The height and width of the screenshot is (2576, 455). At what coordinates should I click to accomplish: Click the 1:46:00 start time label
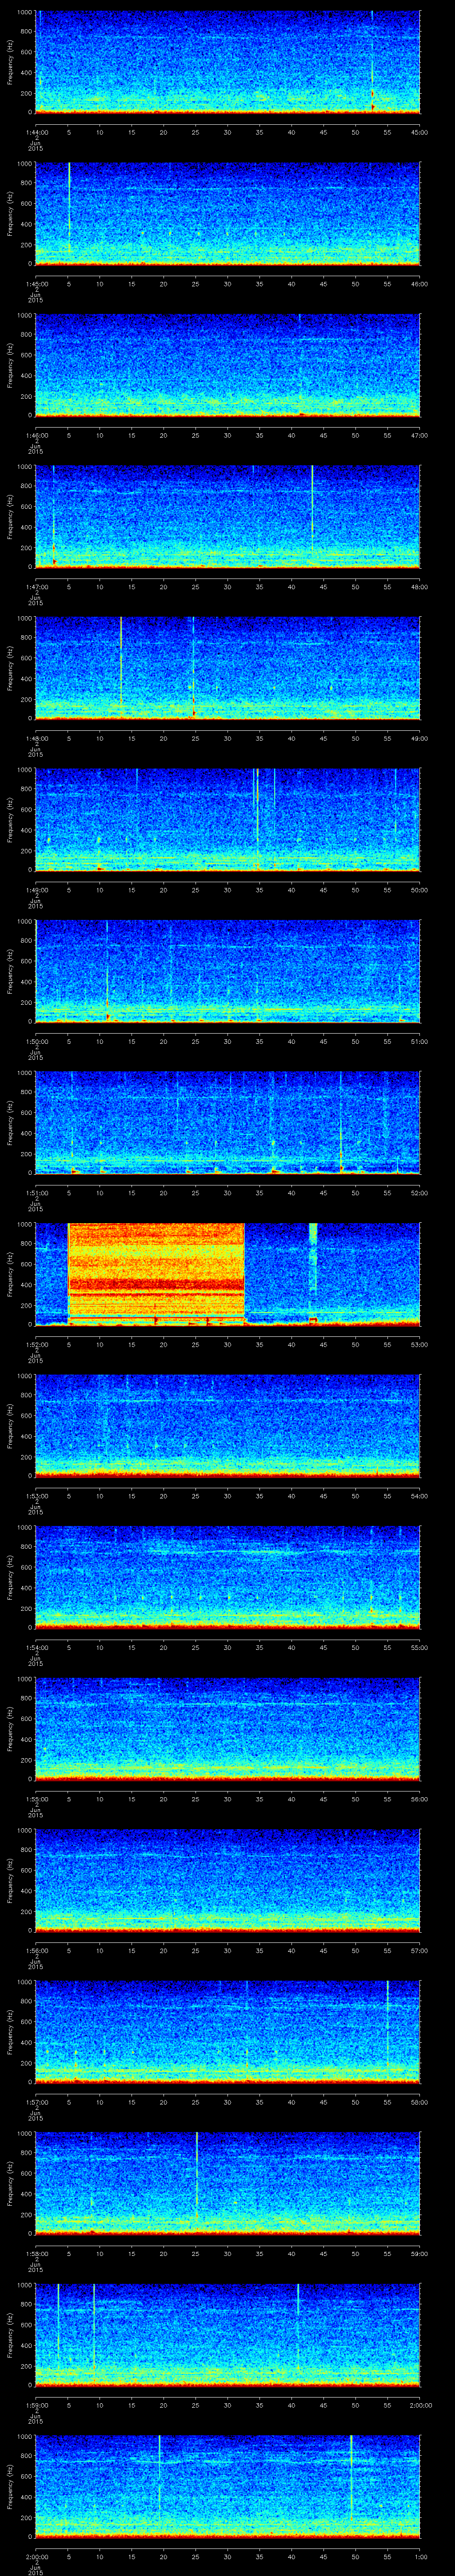[36, 436]
